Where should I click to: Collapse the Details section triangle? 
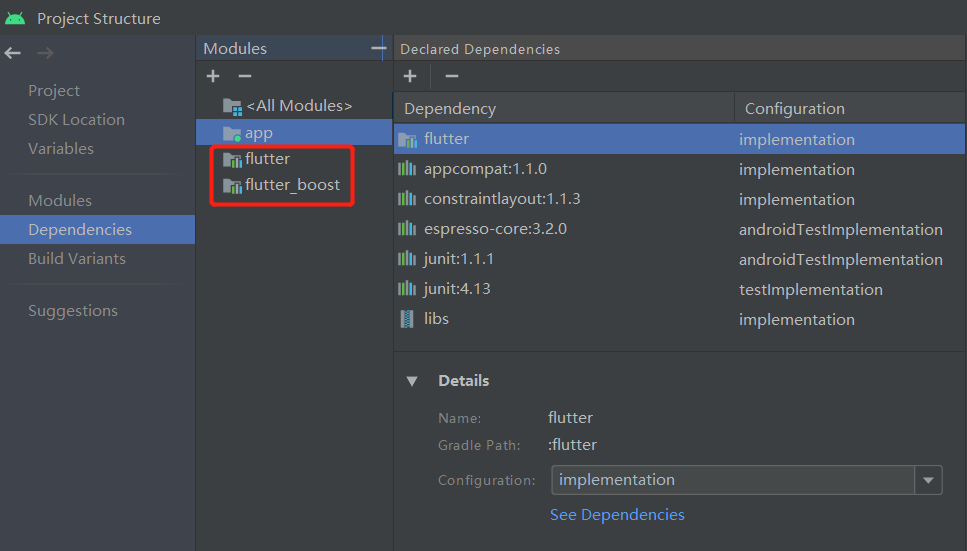tap(412, 381)
